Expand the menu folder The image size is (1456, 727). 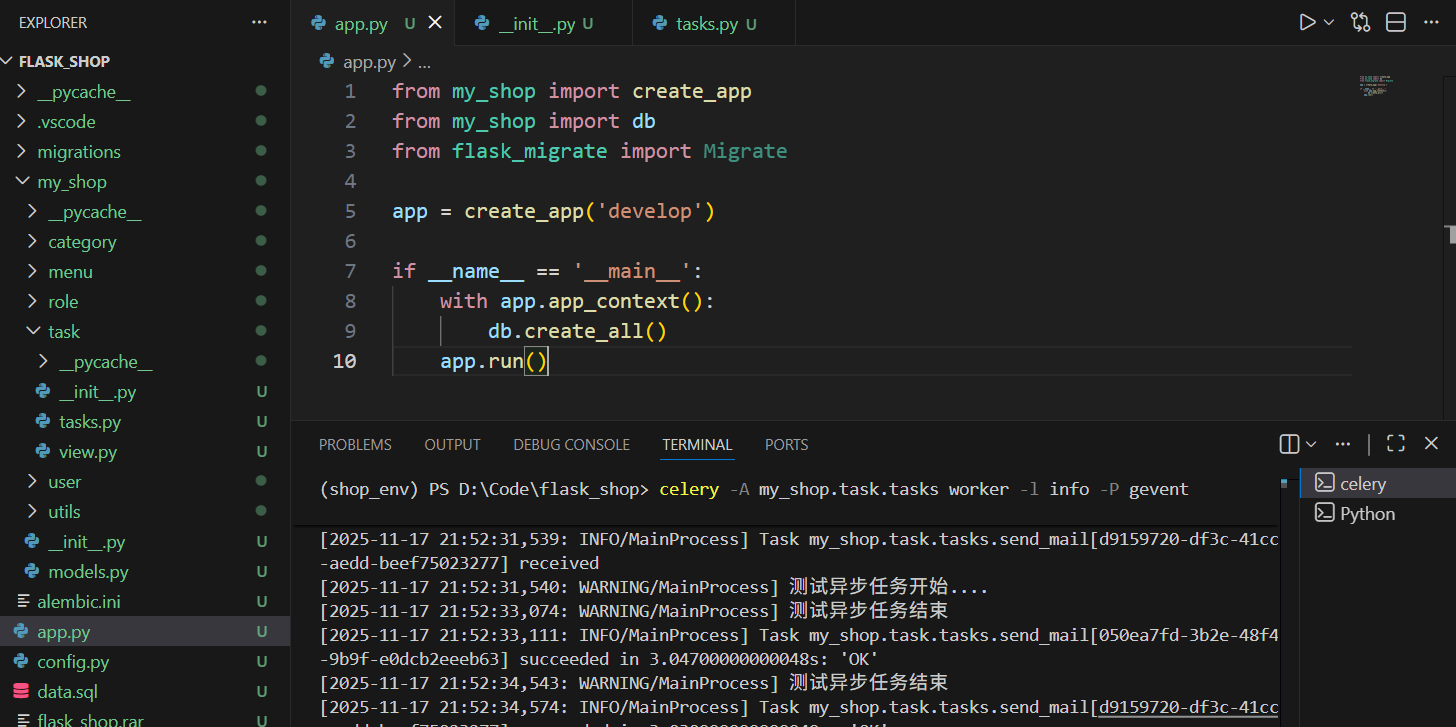[145, 272]
